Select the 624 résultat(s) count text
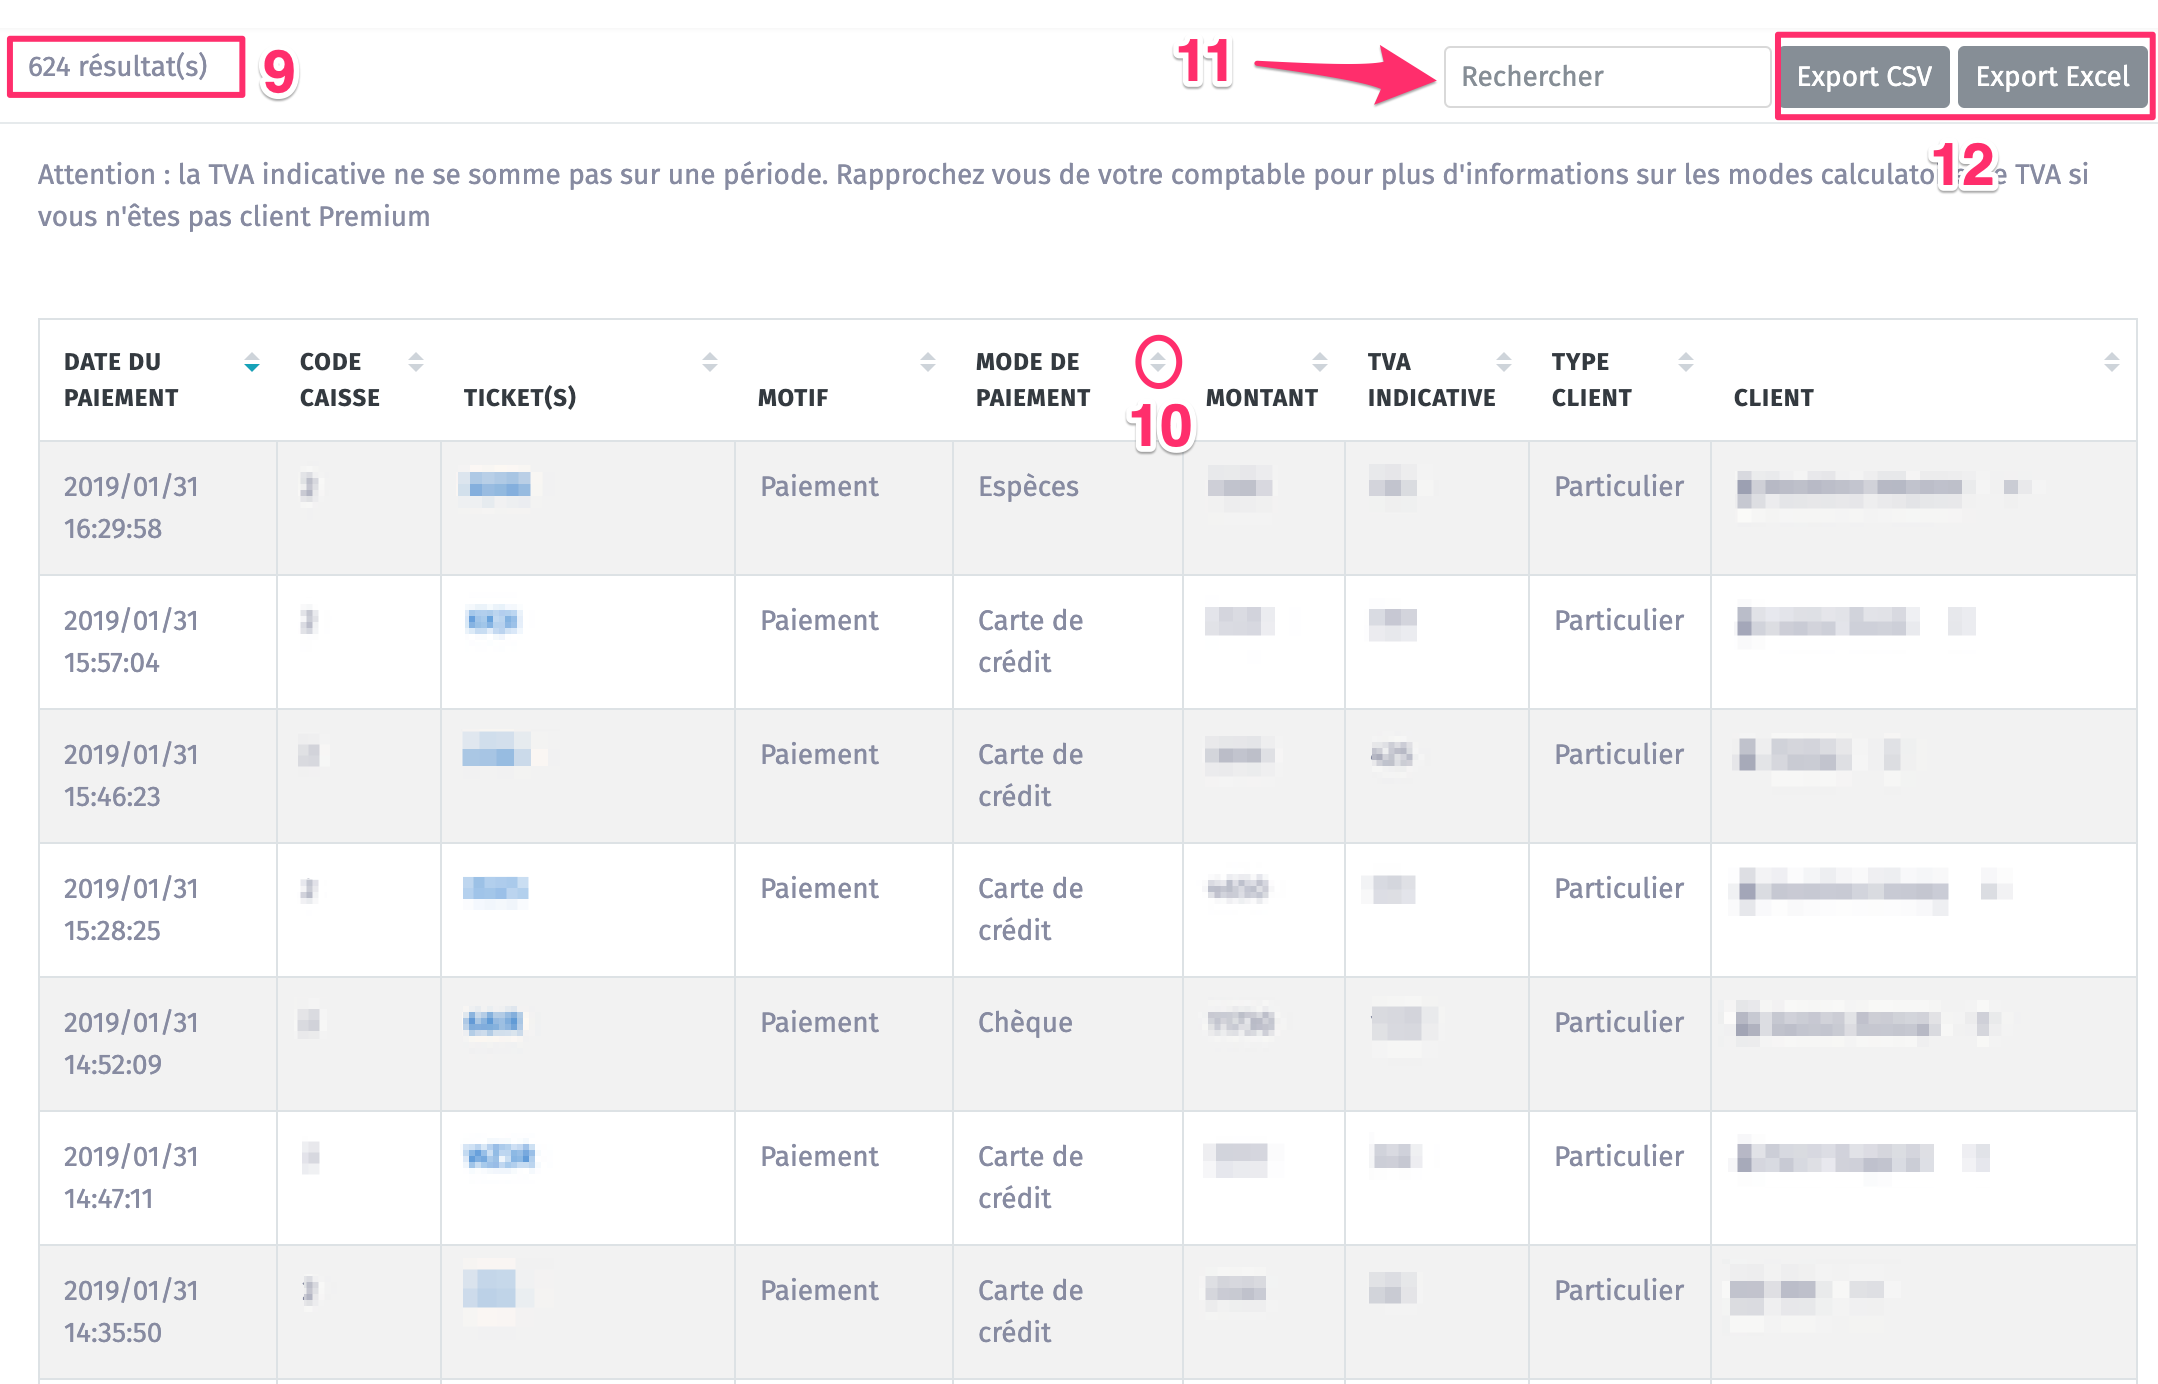 (118, 67)
